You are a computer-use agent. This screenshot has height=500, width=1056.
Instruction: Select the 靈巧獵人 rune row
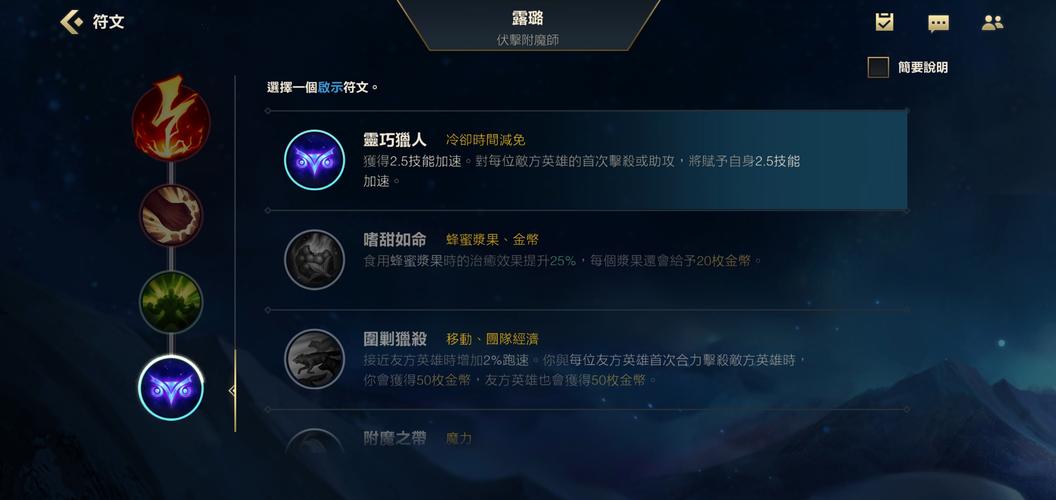tap(587, 160)
